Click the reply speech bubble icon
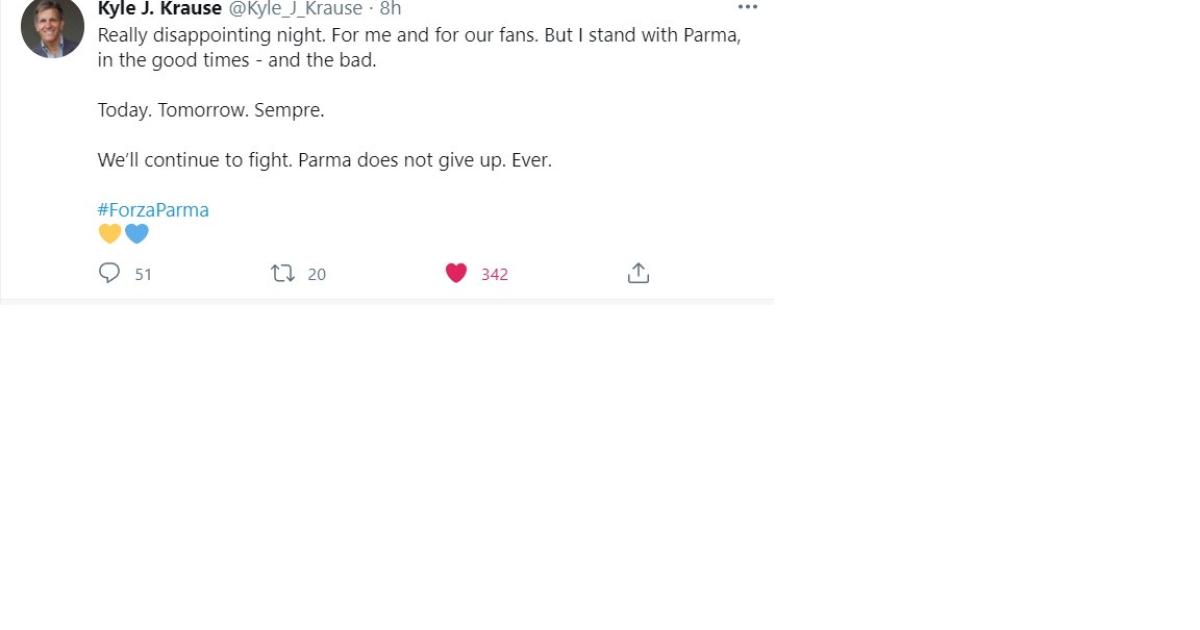This screenshot has height=630, width=1200. (109, 273)
